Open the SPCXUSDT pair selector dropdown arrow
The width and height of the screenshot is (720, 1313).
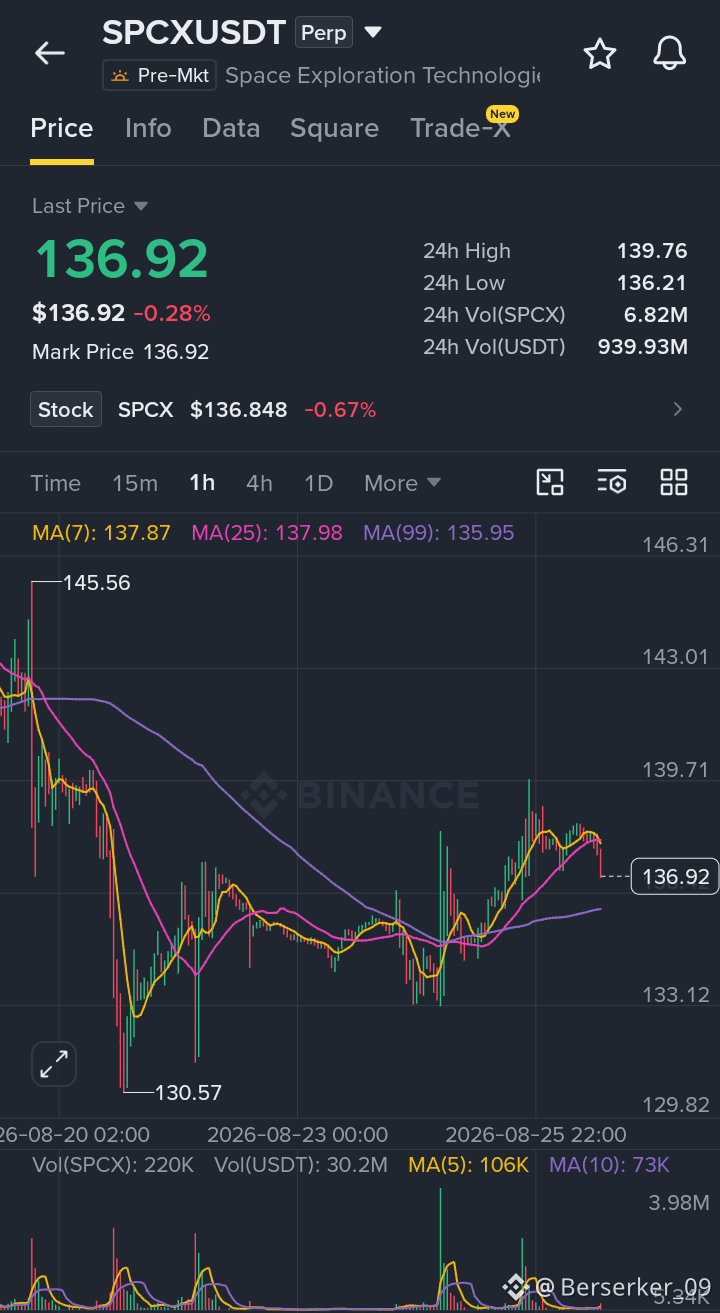point(373,33)
